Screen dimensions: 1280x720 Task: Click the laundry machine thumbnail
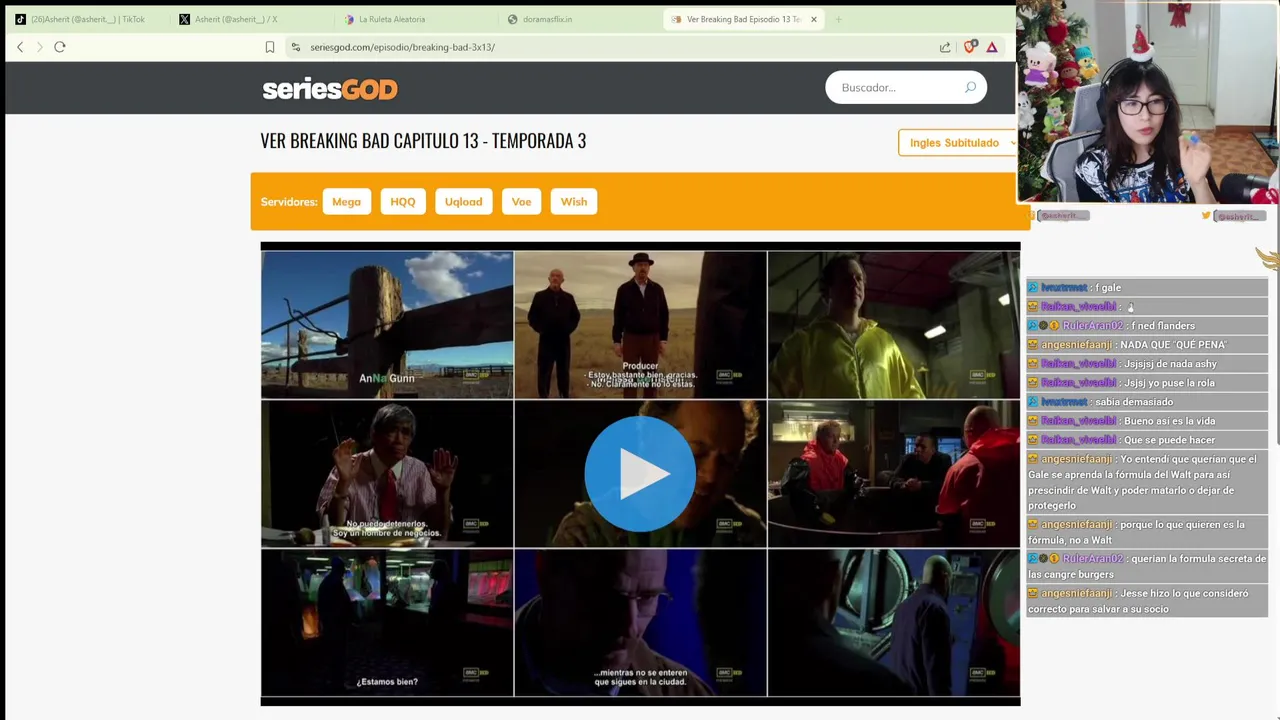[894, 622]
